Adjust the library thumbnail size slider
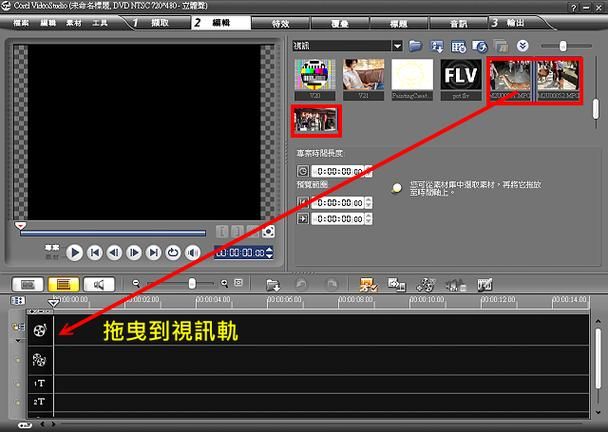The width and height of the screenshot is (608, 432). pyautogui.click(x=563, y=46)
